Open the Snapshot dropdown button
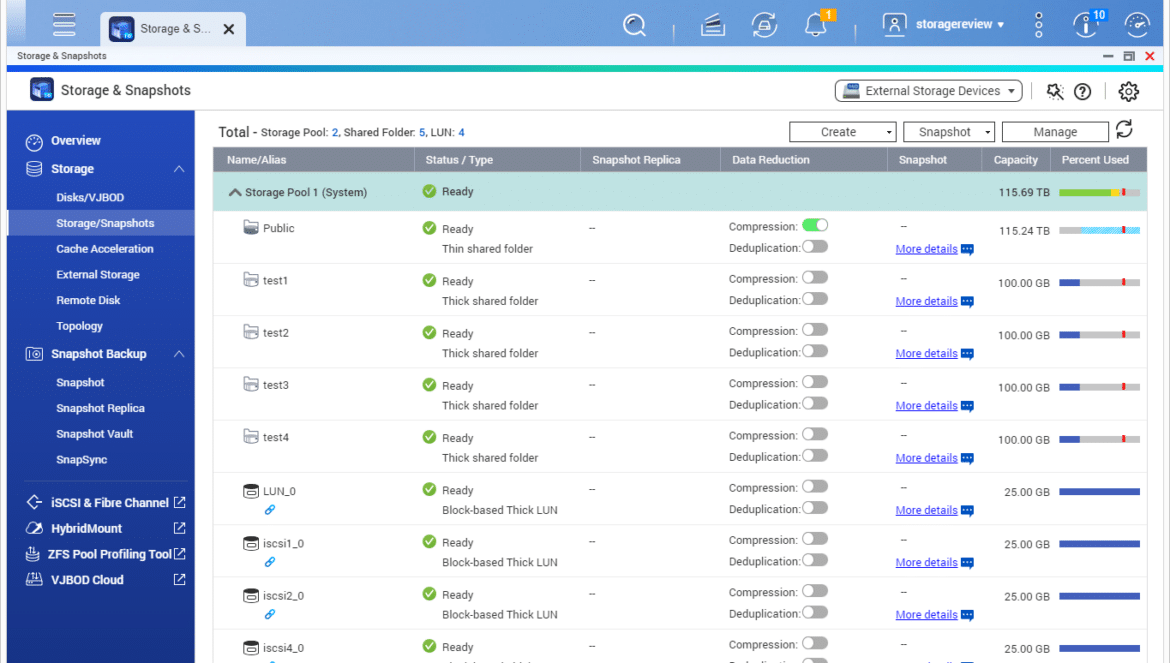 click(948, 132)
